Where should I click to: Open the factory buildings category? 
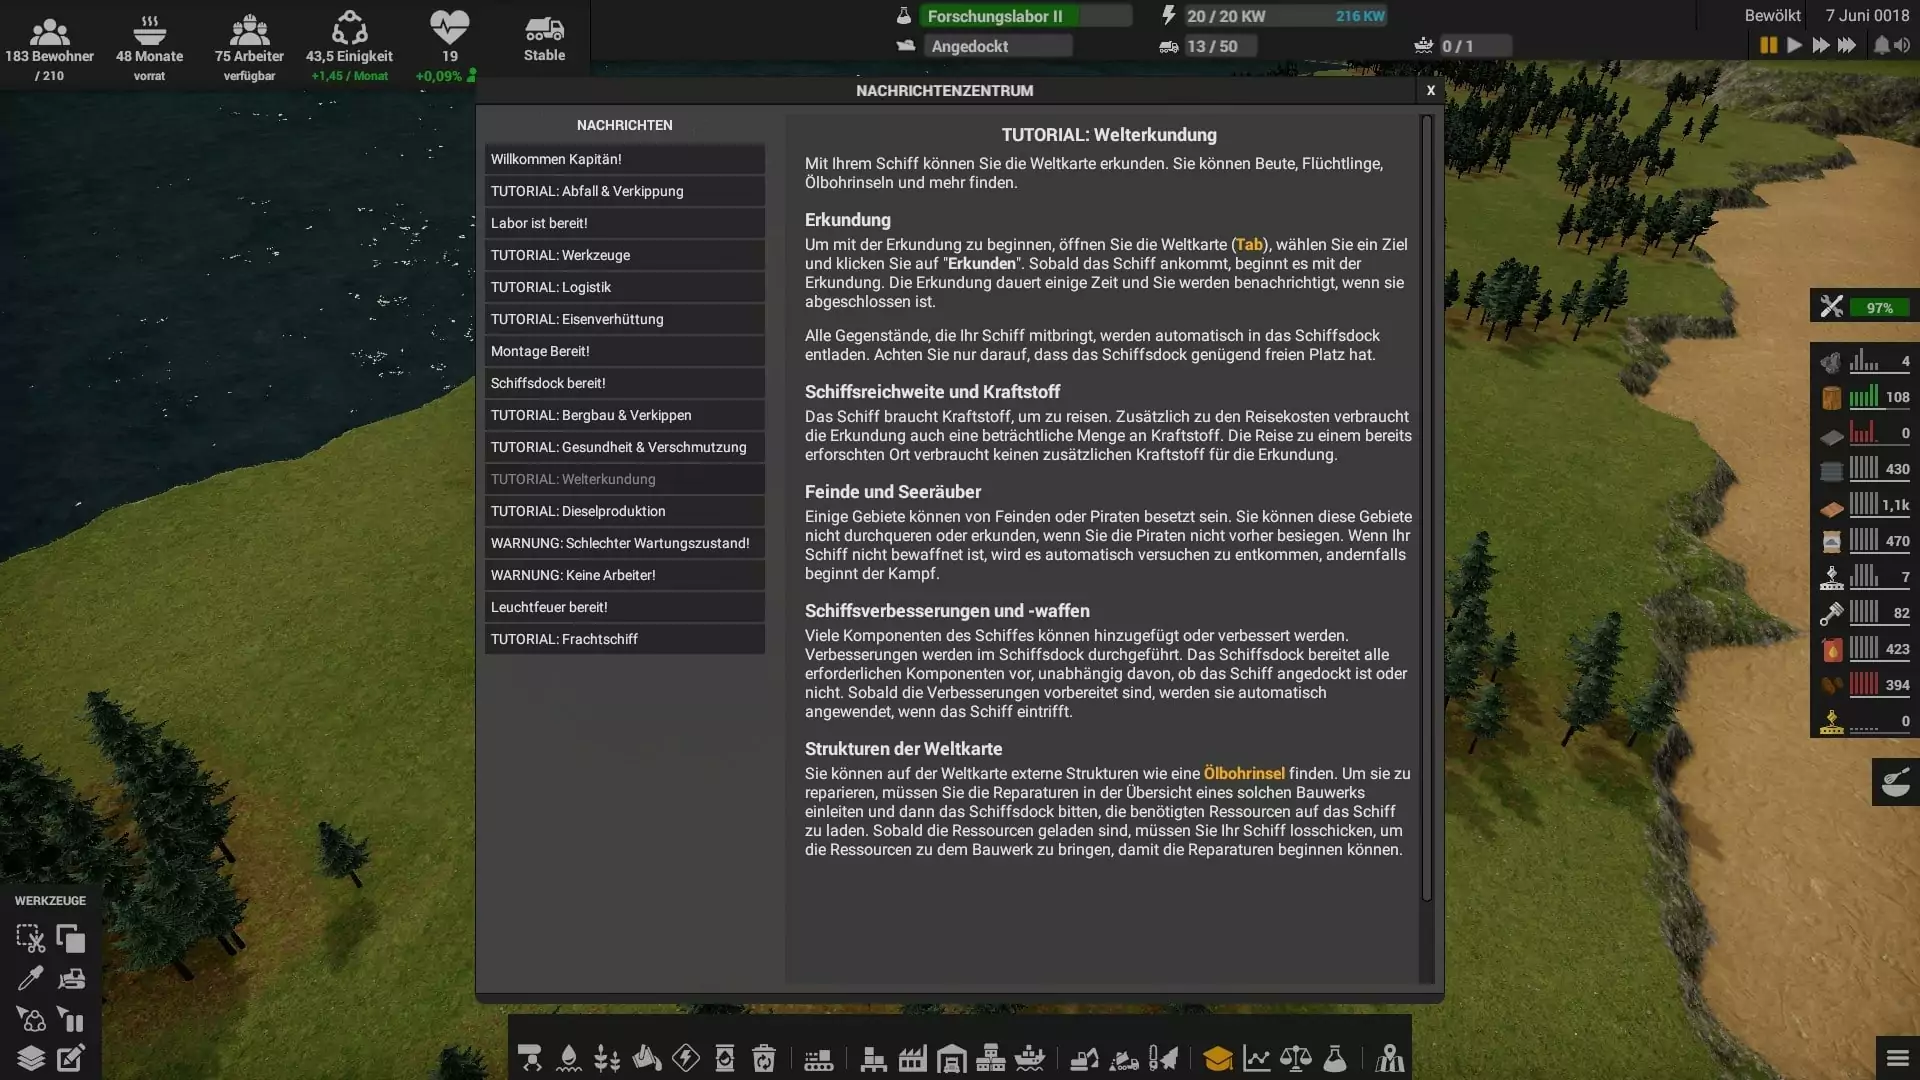[912, 1058]
